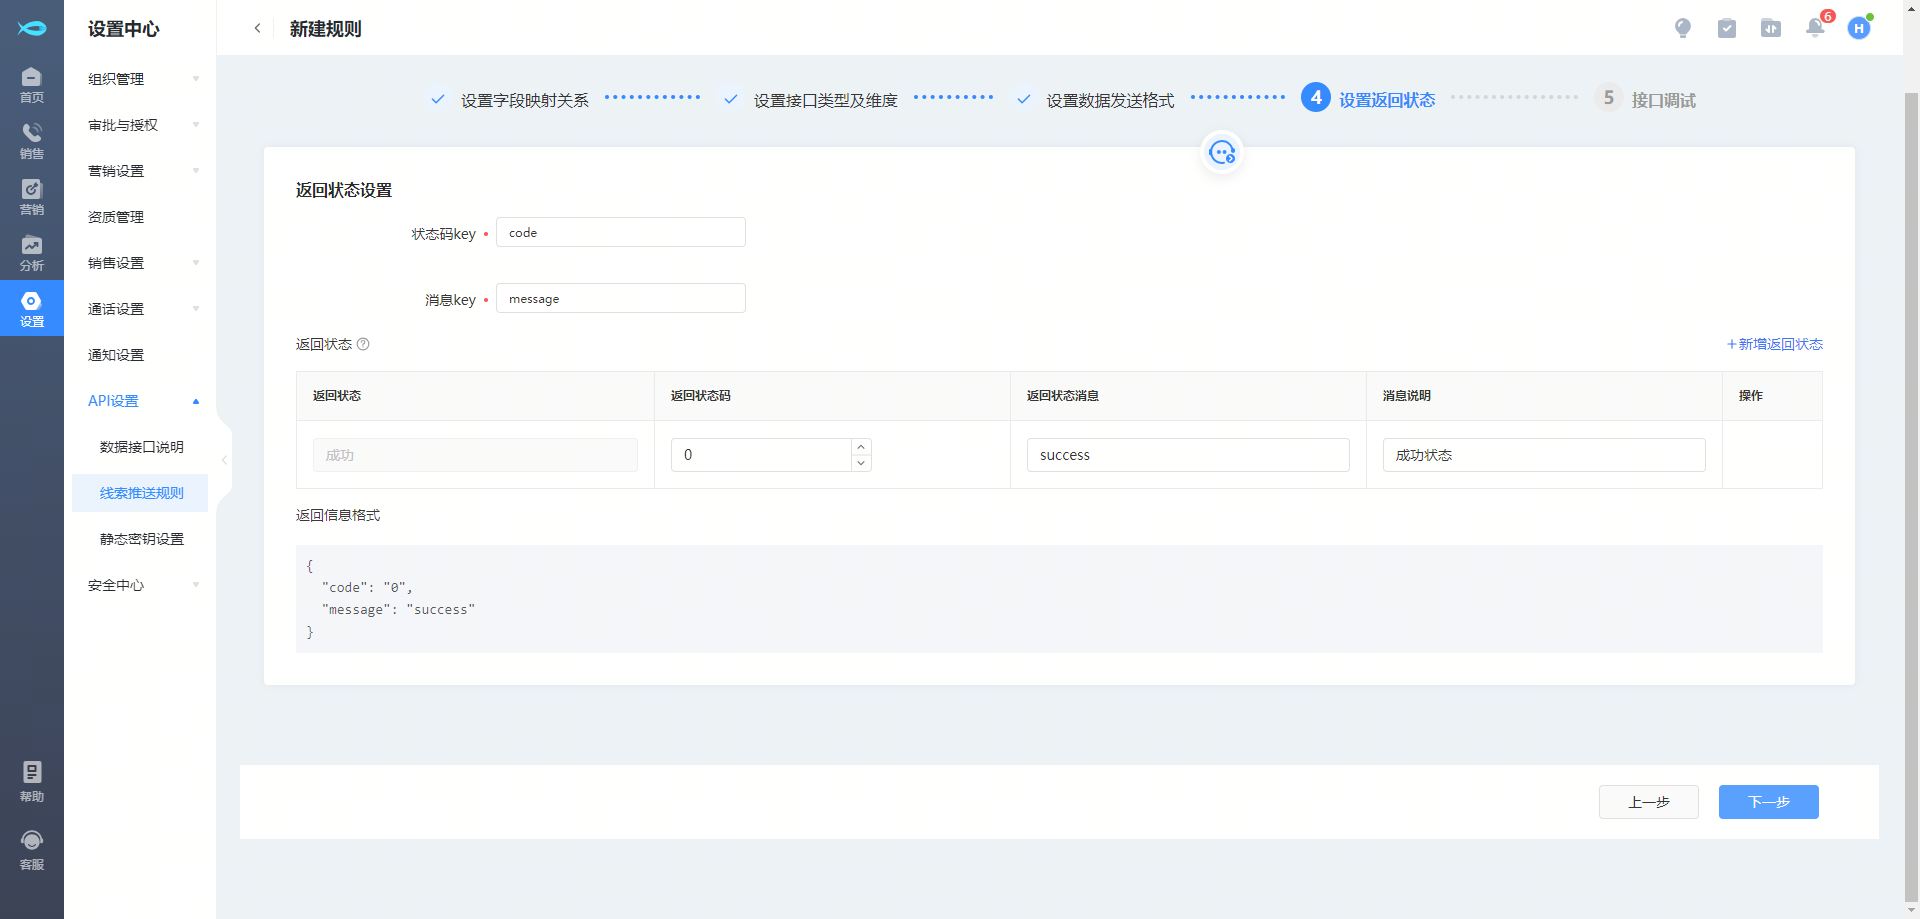Click the 新增返回状态 link

tap(1775, 344)
